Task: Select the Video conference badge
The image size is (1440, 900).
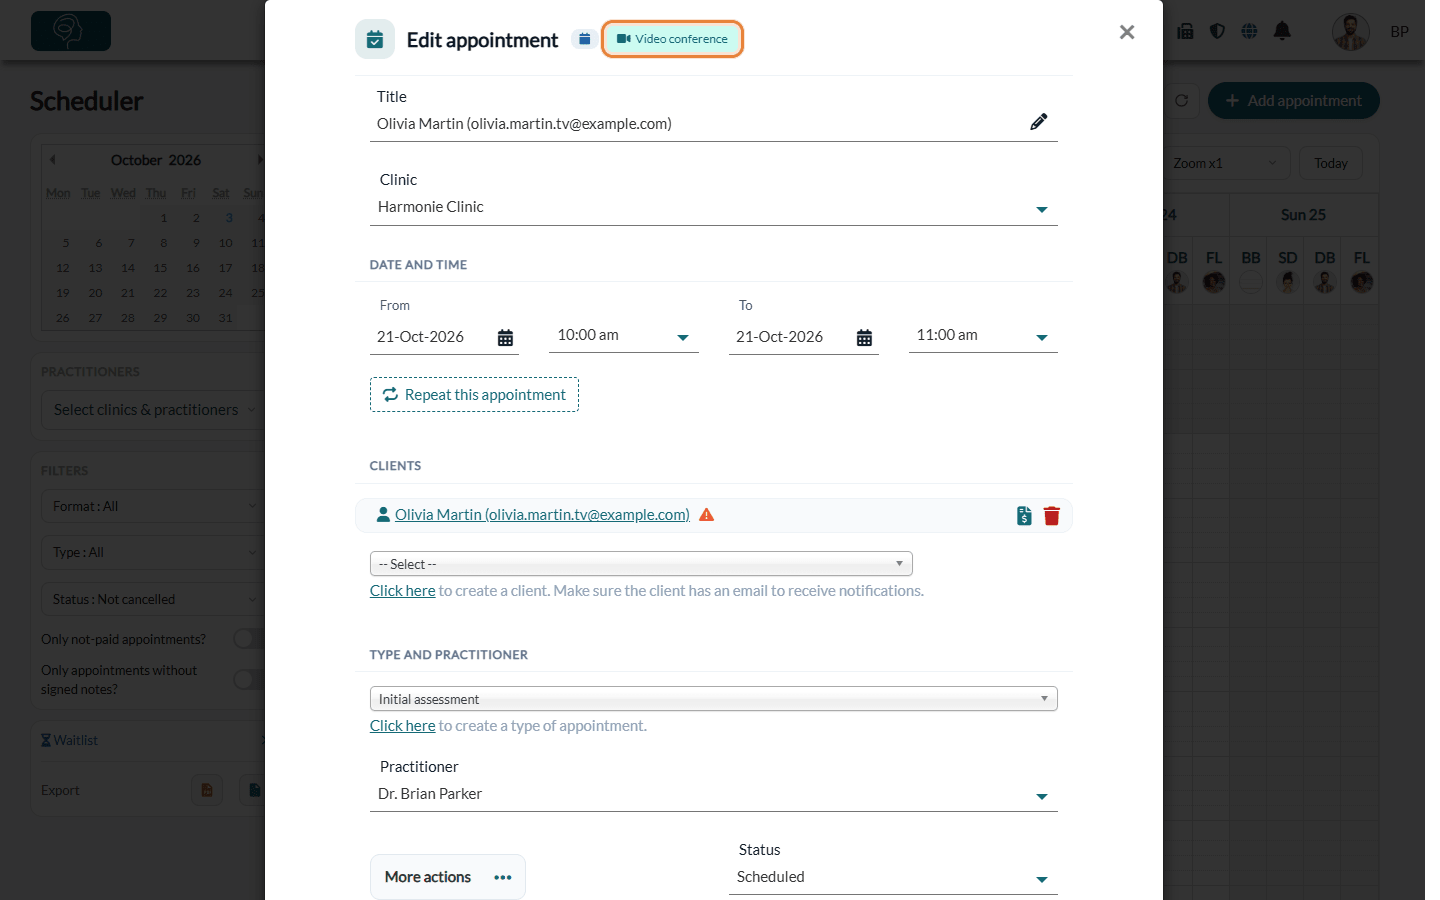Action: point(672,39)
